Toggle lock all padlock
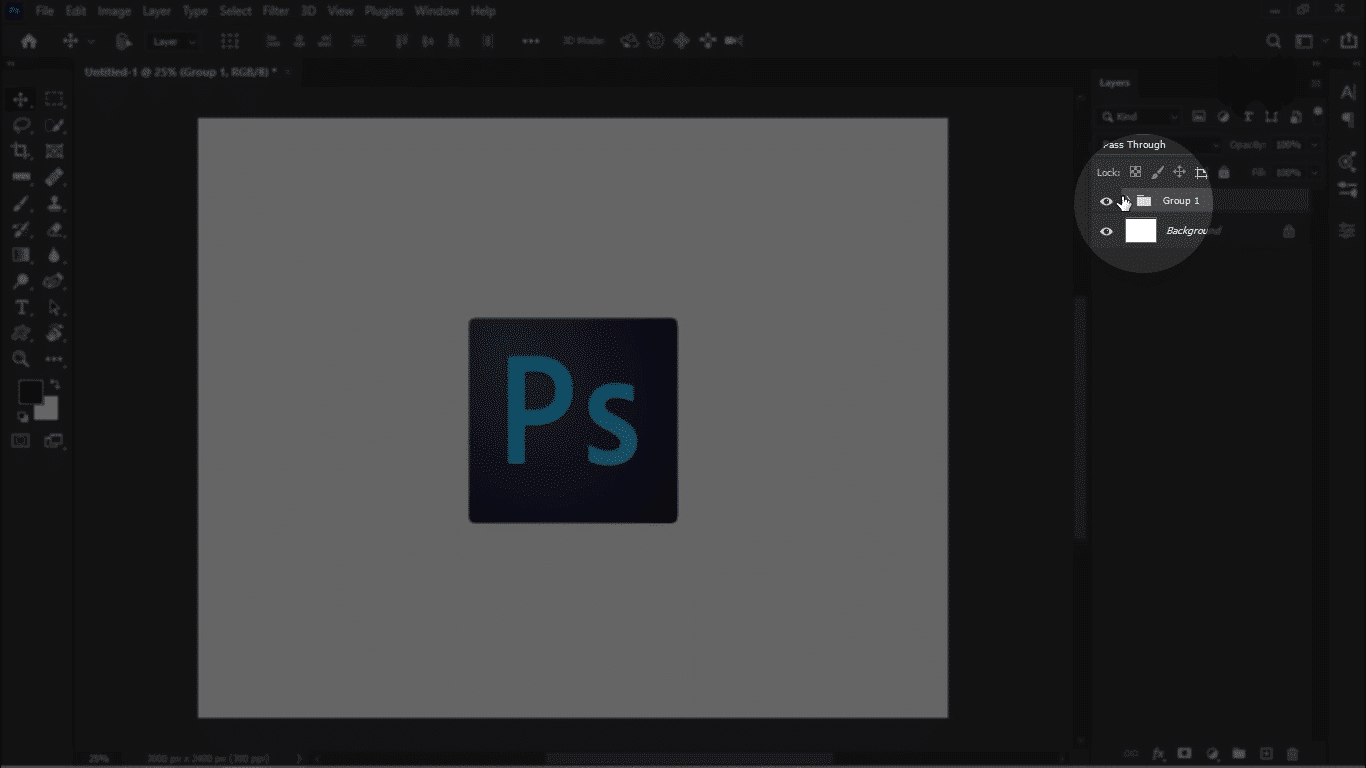 click(1223, 172)
